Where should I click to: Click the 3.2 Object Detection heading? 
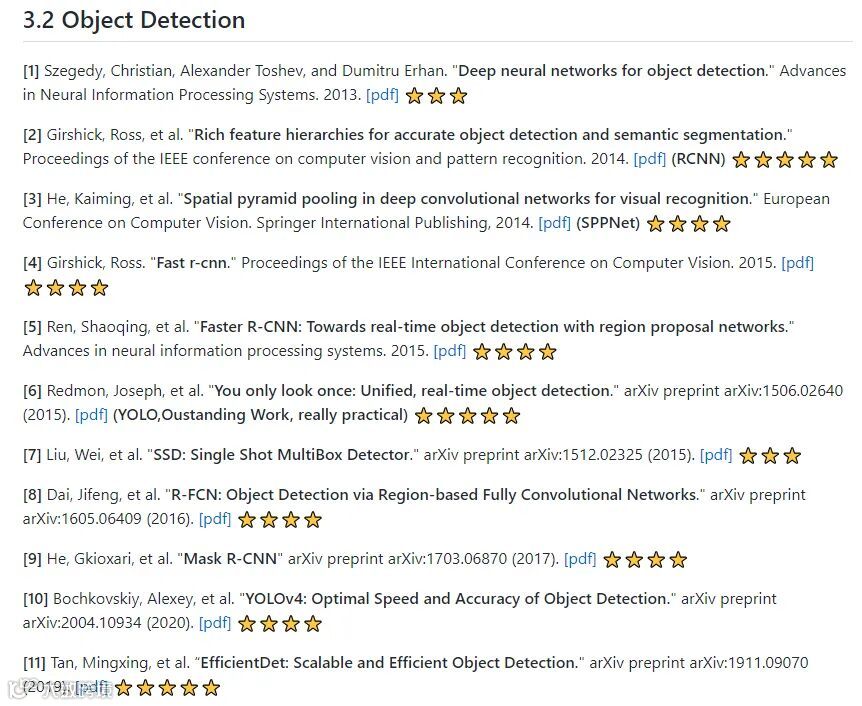134,20
